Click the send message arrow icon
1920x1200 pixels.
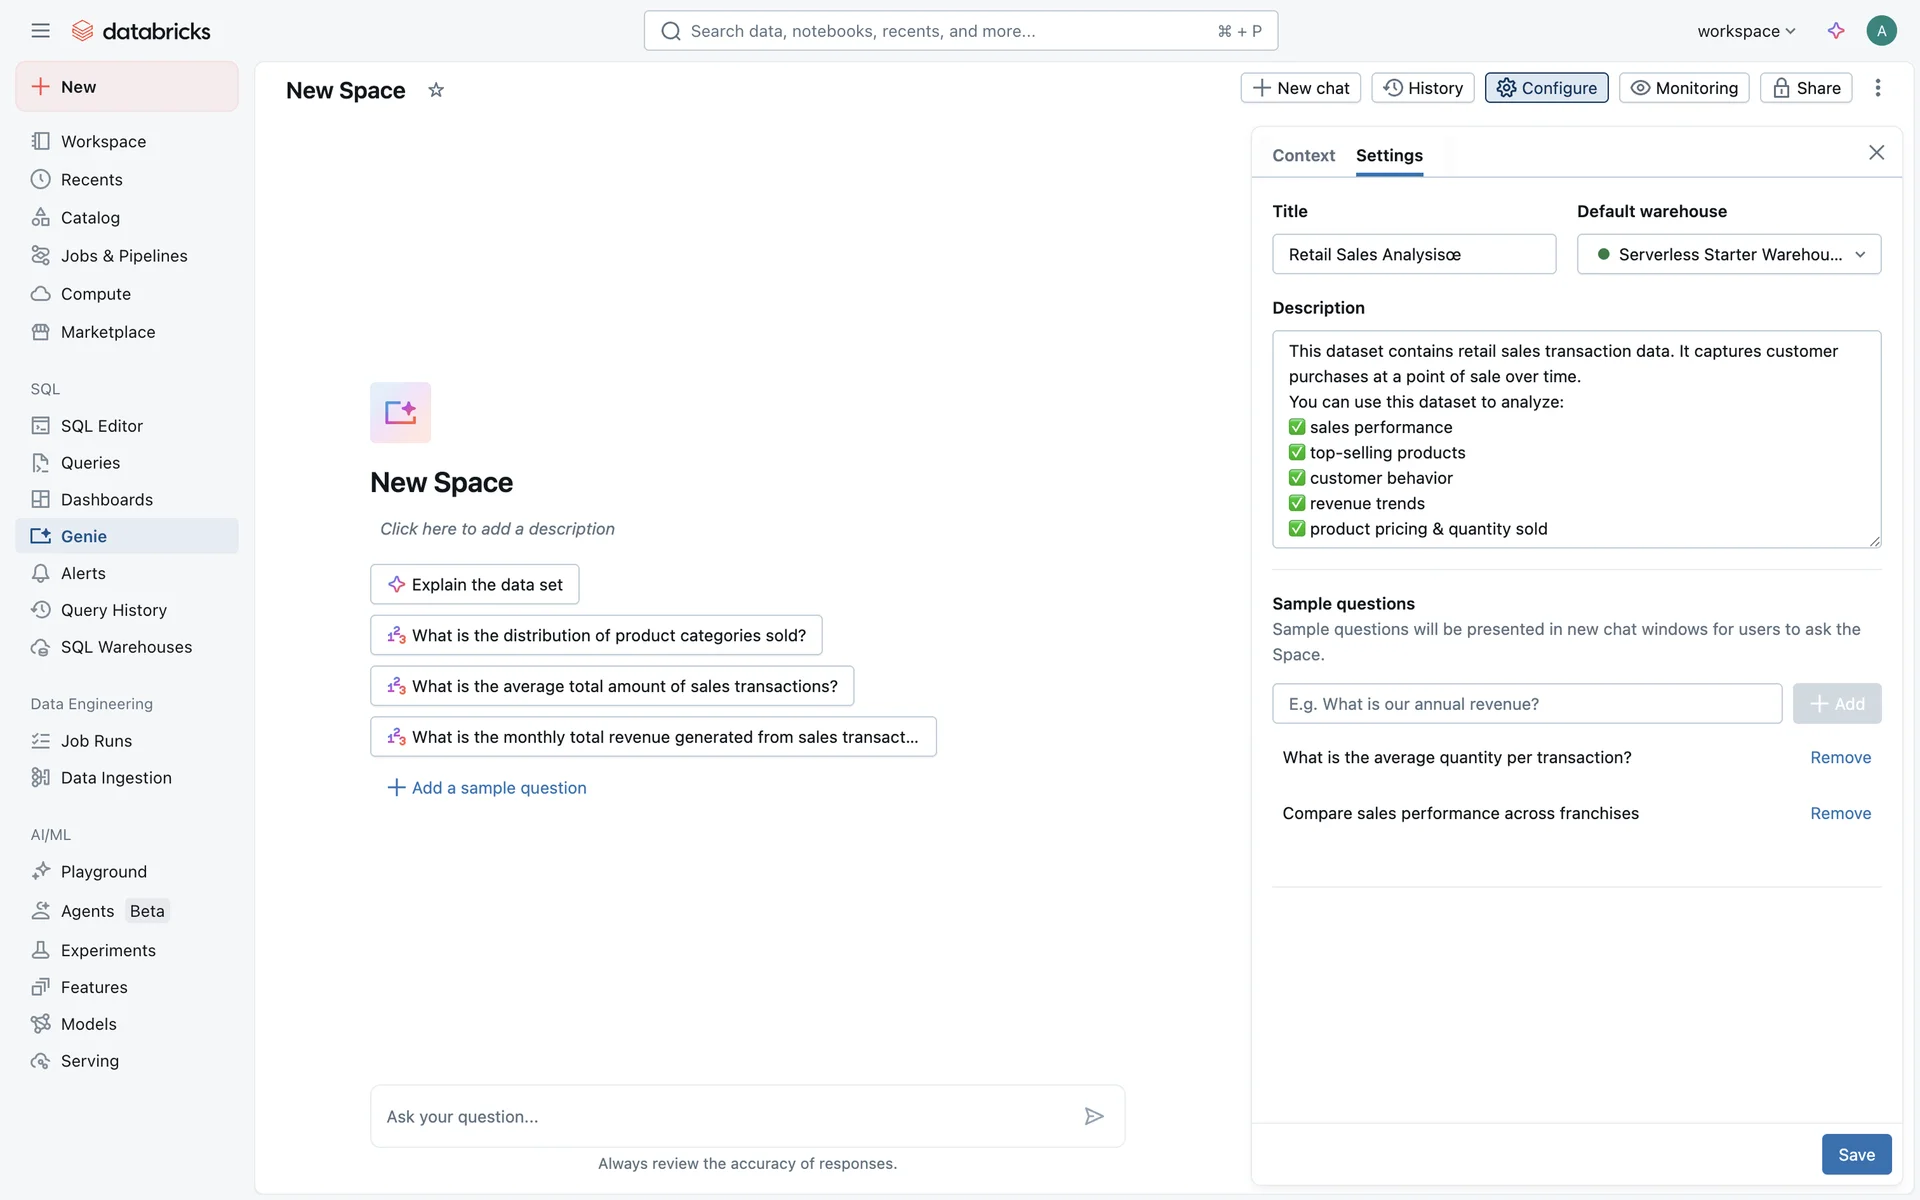tap(1094, 1116)
